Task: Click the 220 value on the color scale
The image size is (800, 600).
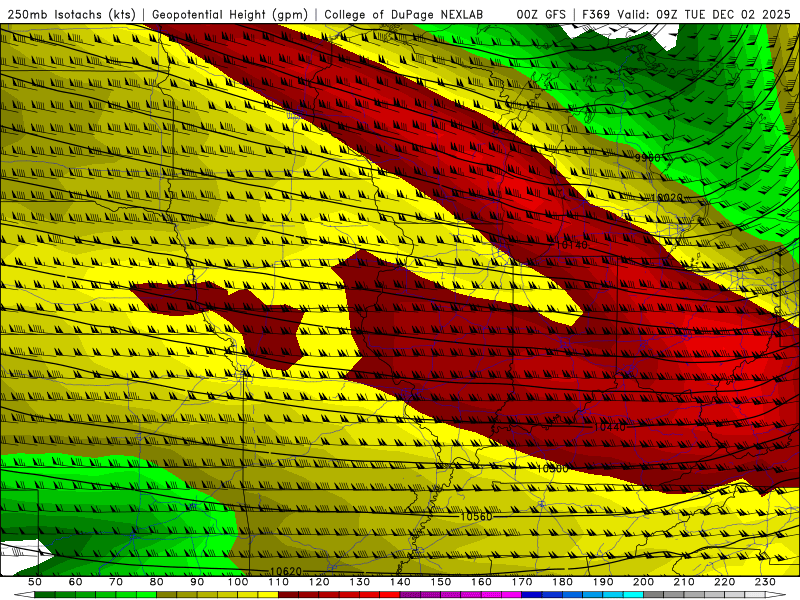Action: coord(724,582)
